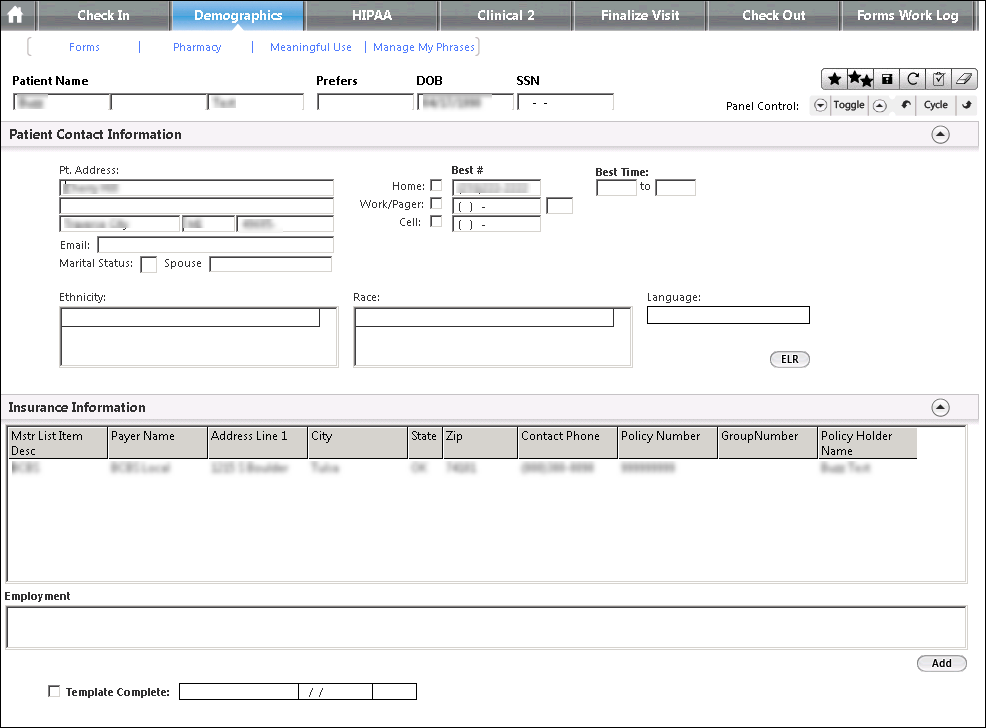Open the Forms Work Log tab
The width and height of the screenshot is (986, 728).
907,15
